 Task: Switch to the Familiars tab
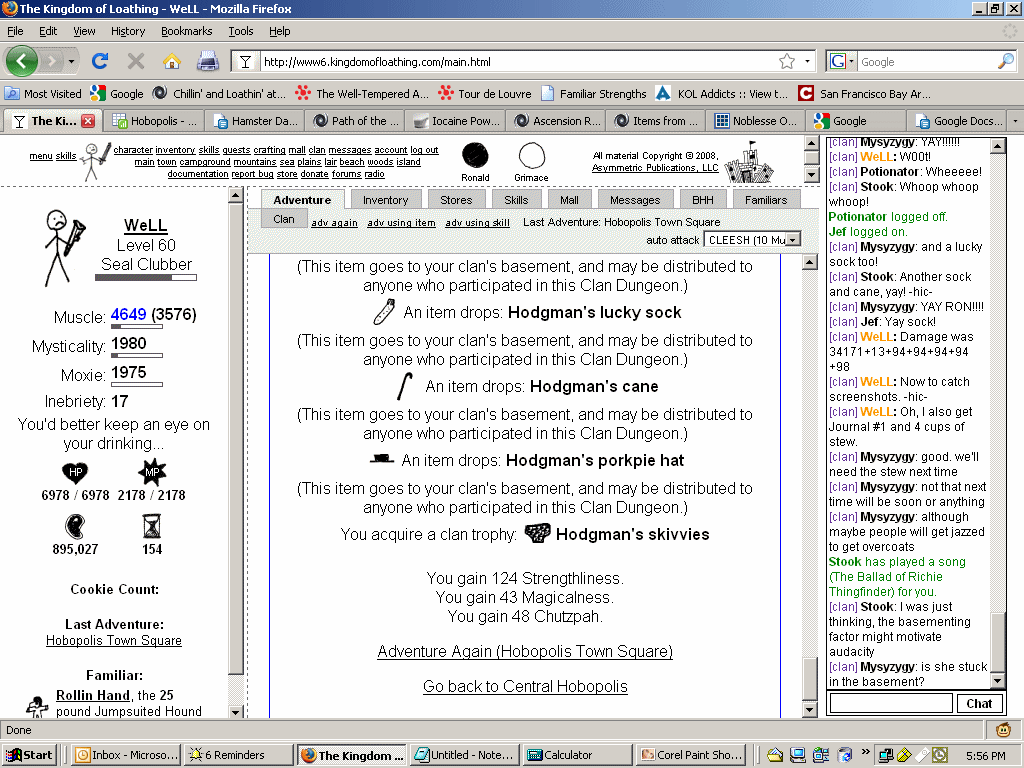[x=766, y=200]
